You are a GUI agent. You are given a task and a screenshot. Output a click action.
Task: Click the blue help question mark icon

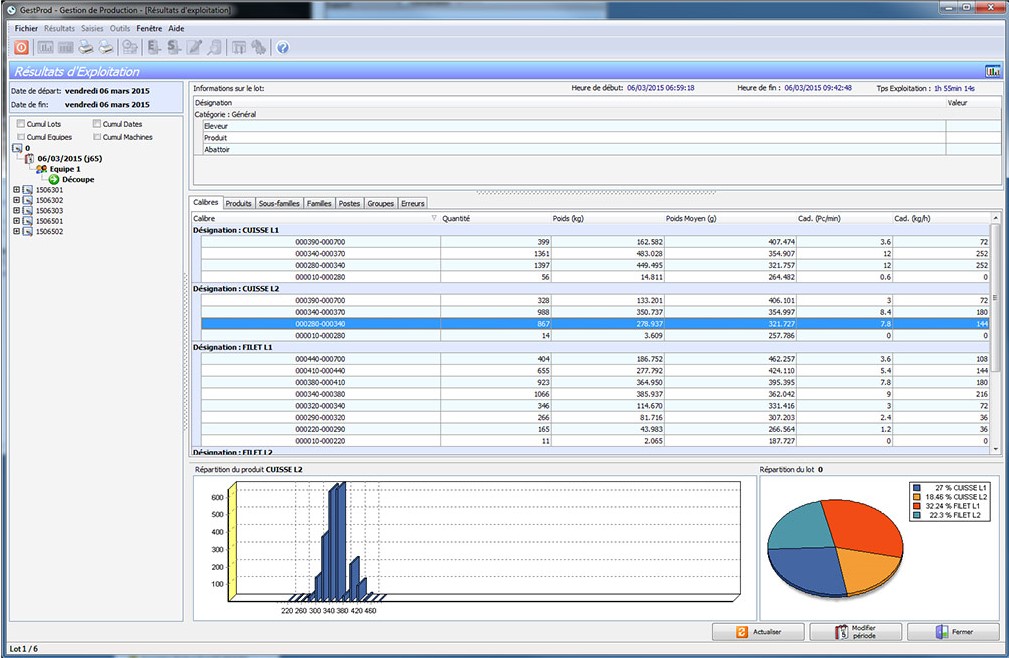283,47
